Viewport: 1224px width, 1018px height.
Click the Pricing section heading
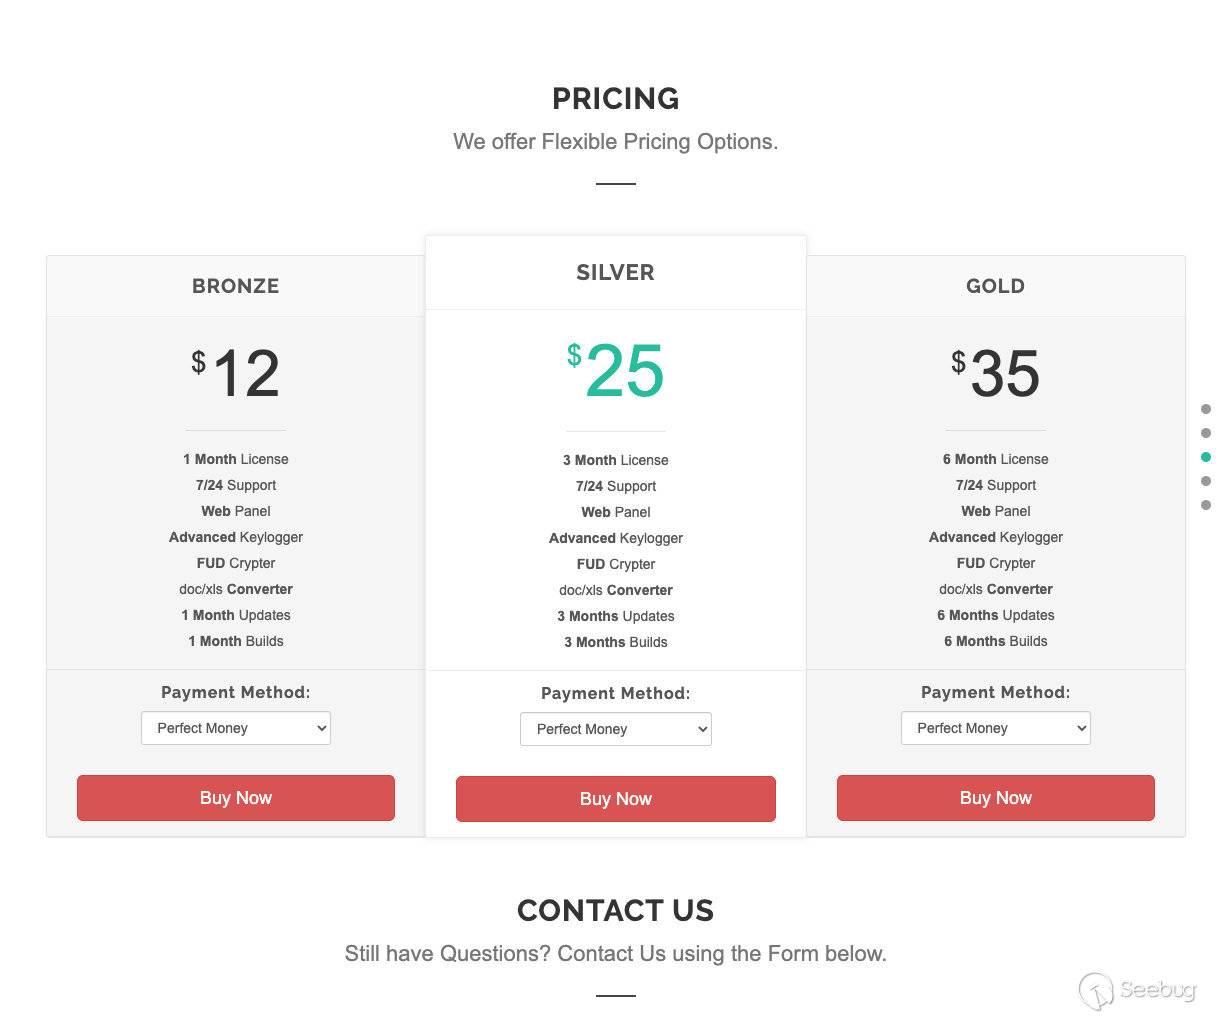pyautogui.click(x=616, y=98)
